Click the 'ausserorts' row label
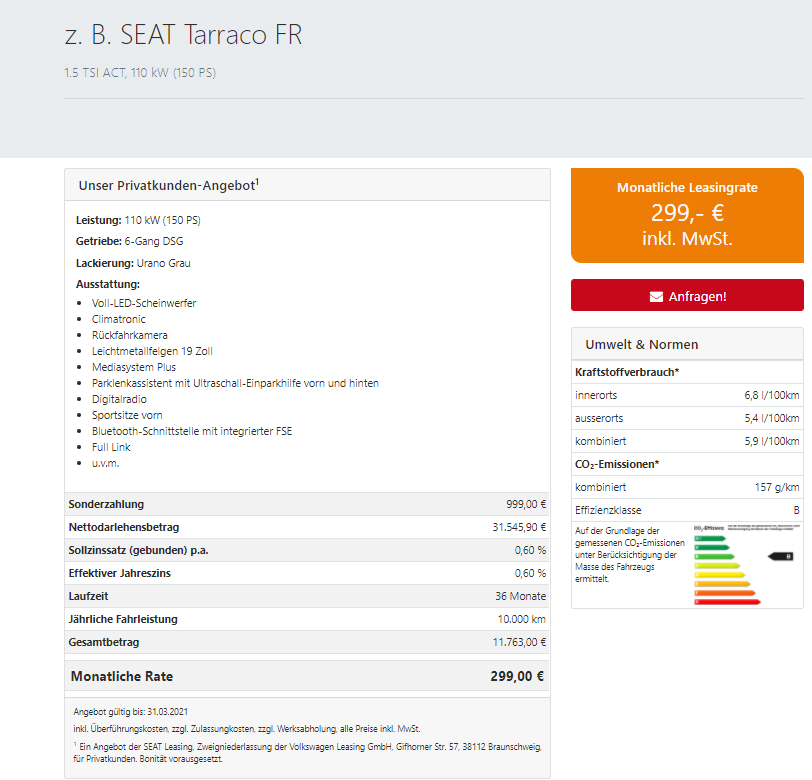This screenshot has height=780, width=812. (x=599, y=418)
